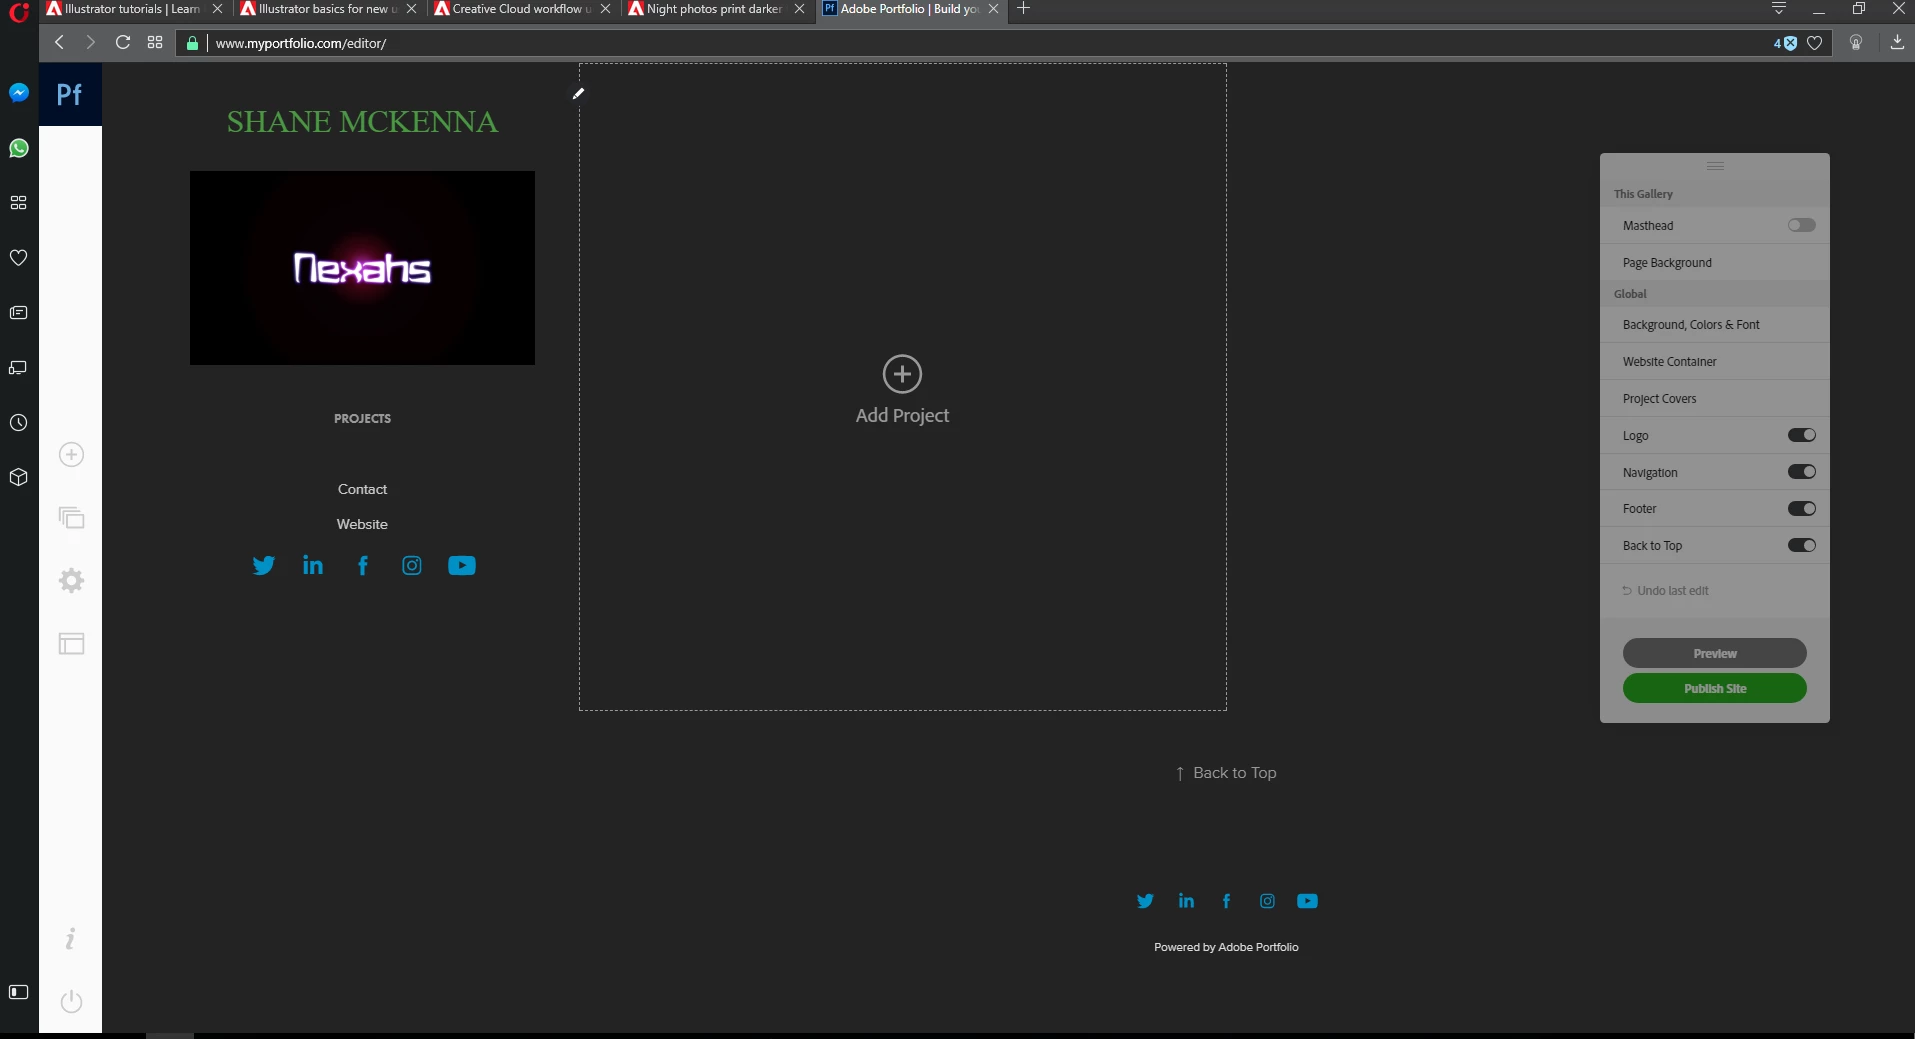The image size is (1915, 1039).
Task: Open the Opera My Flow sidebar icon
Action: [18, 368]
